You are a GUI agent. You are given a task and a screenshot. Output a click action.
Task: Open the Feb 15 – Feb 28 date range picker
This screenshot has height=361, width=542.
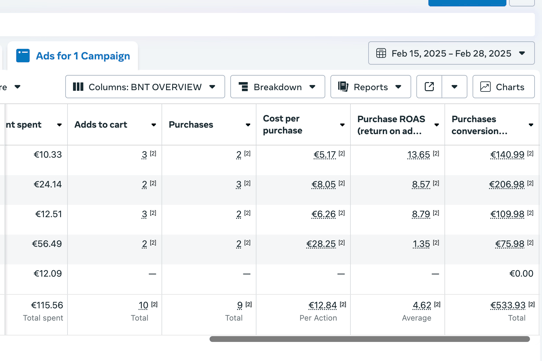point(451,53)
